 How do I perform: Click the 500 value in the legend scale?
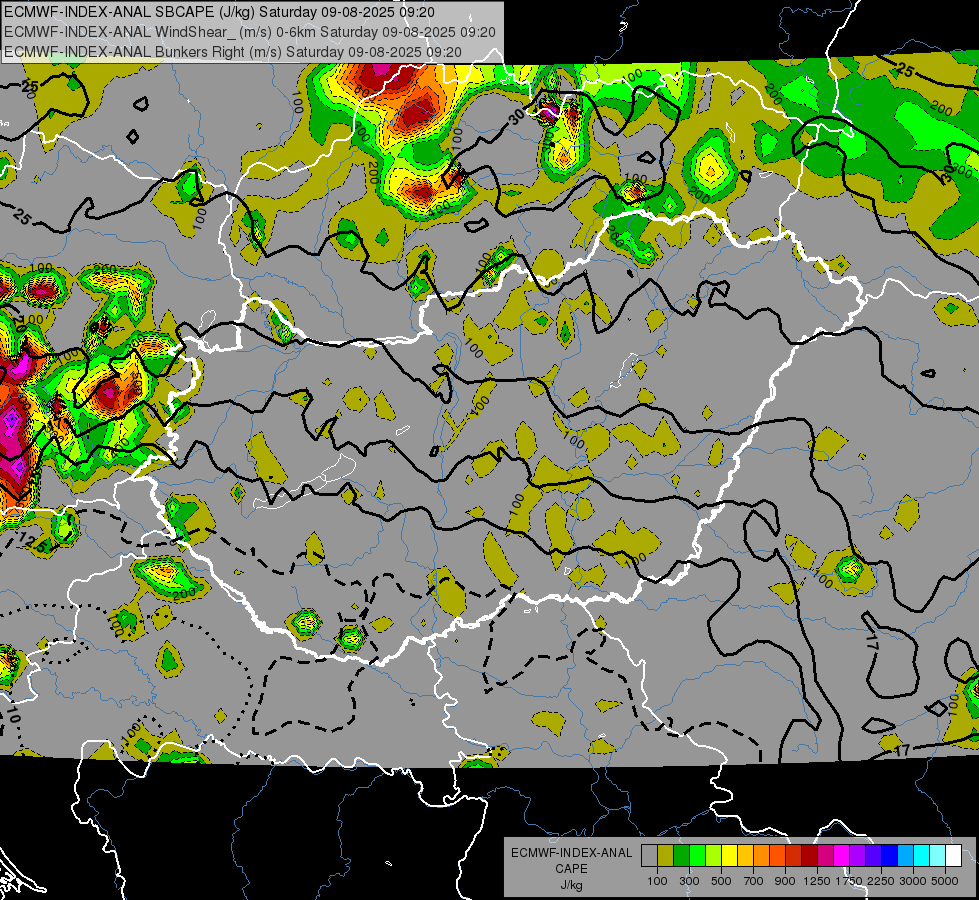coord(721,881)
